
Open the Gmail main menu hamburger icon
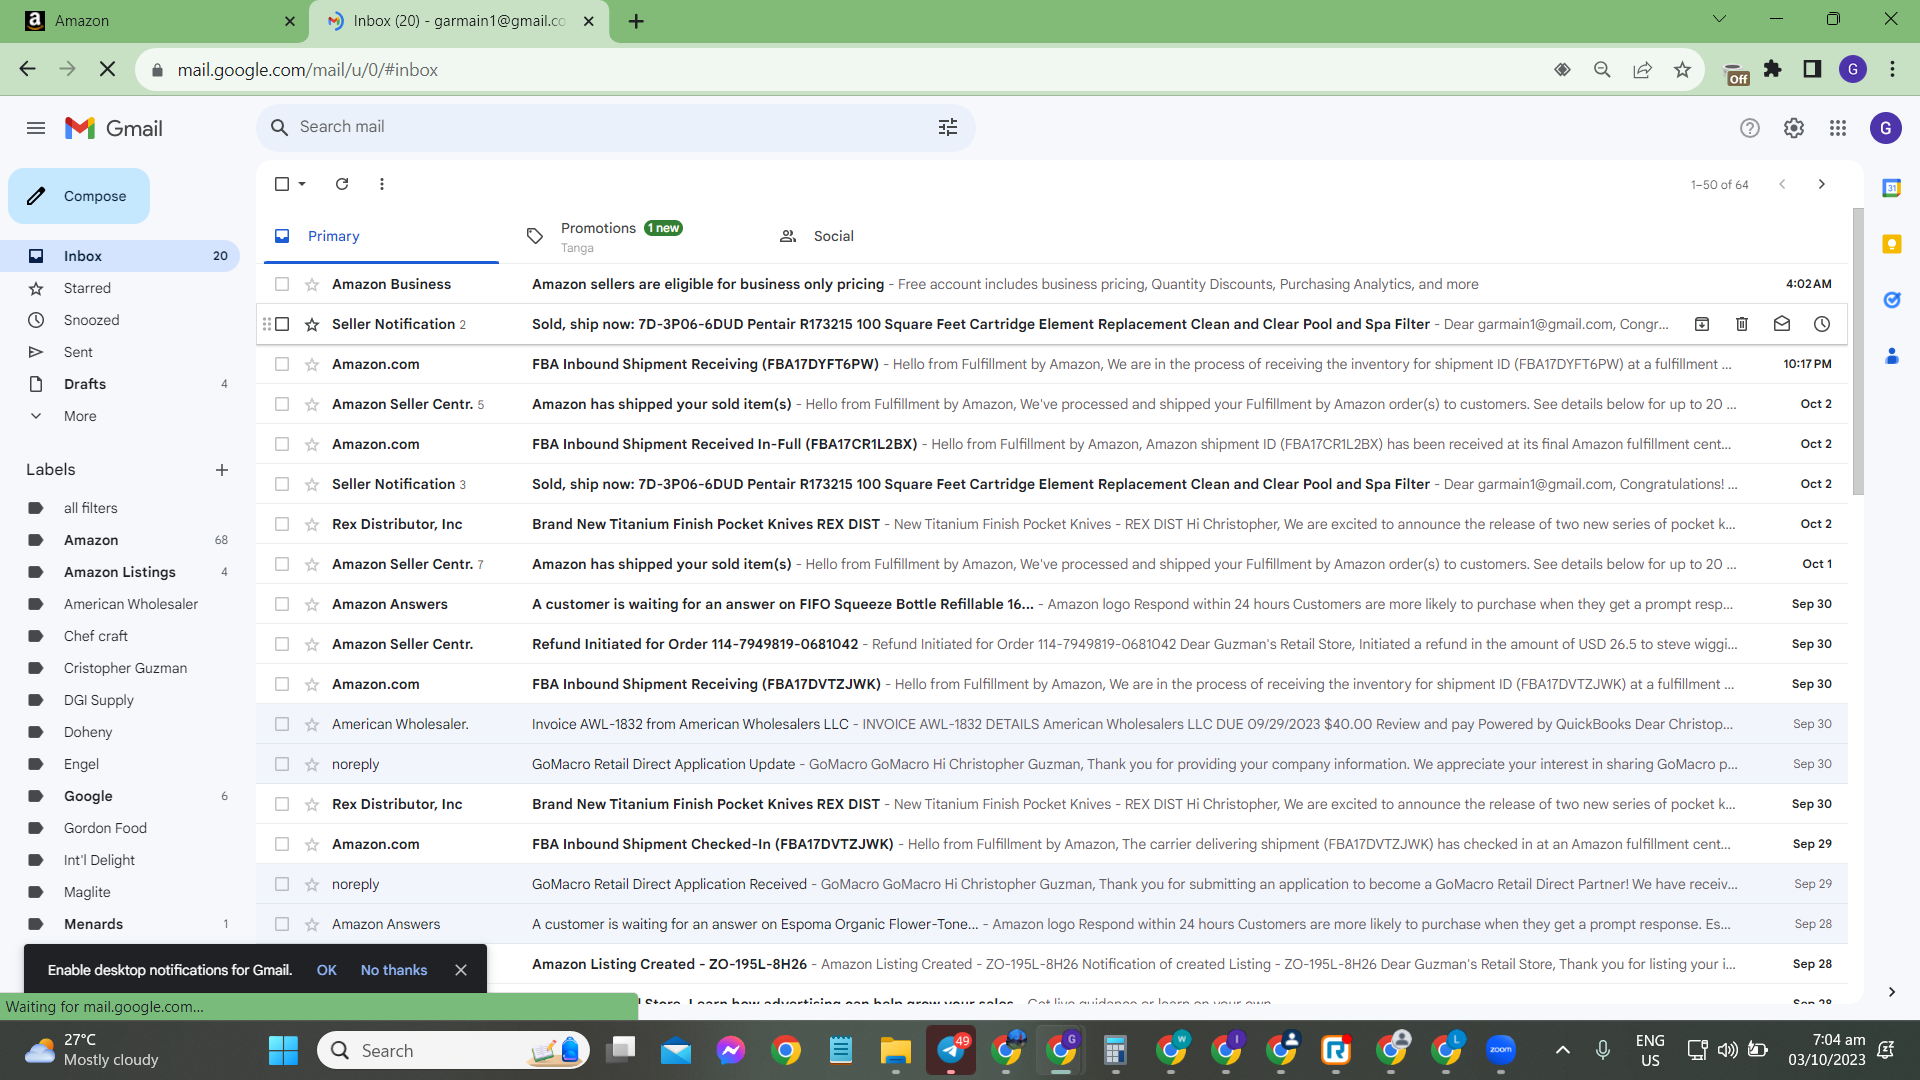[x=36, y=128]
